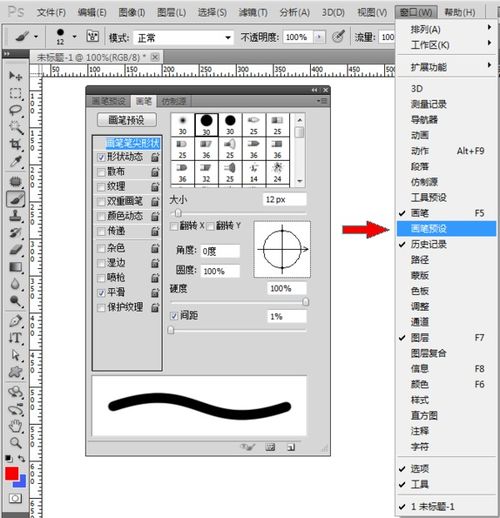Select the Custom Shape tool
The image size is (500, 518).
(15, 372)
